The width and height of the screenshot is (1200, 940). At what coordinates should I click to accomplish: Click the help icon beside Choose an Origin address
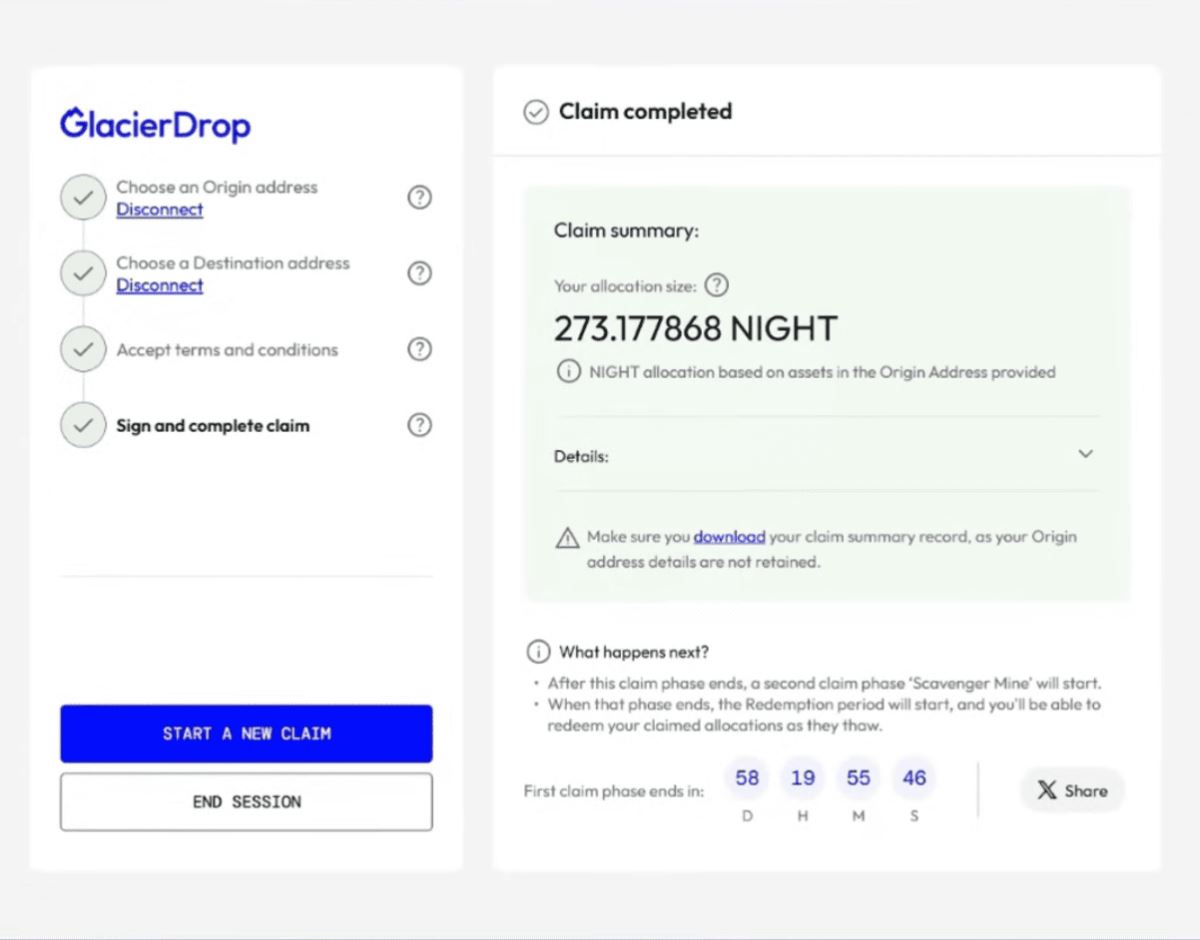pyautogui.click(x=420, y=198)
